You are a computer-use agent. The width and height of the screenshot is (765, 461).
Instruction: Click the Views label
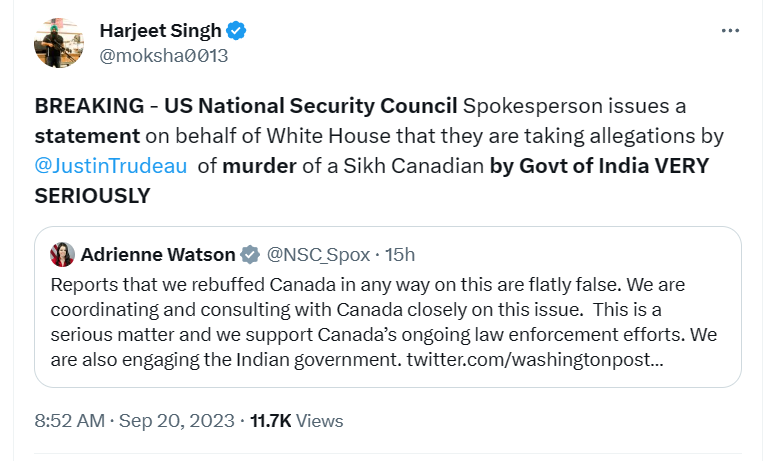(x=320, y=421)
